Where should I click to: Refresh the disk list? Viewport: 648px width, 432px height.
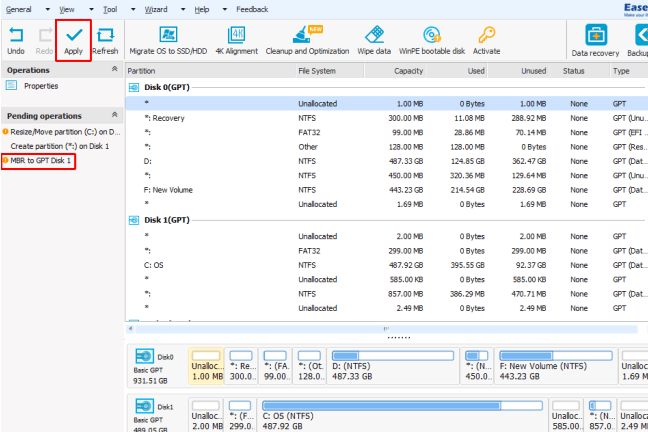(105, 40)
